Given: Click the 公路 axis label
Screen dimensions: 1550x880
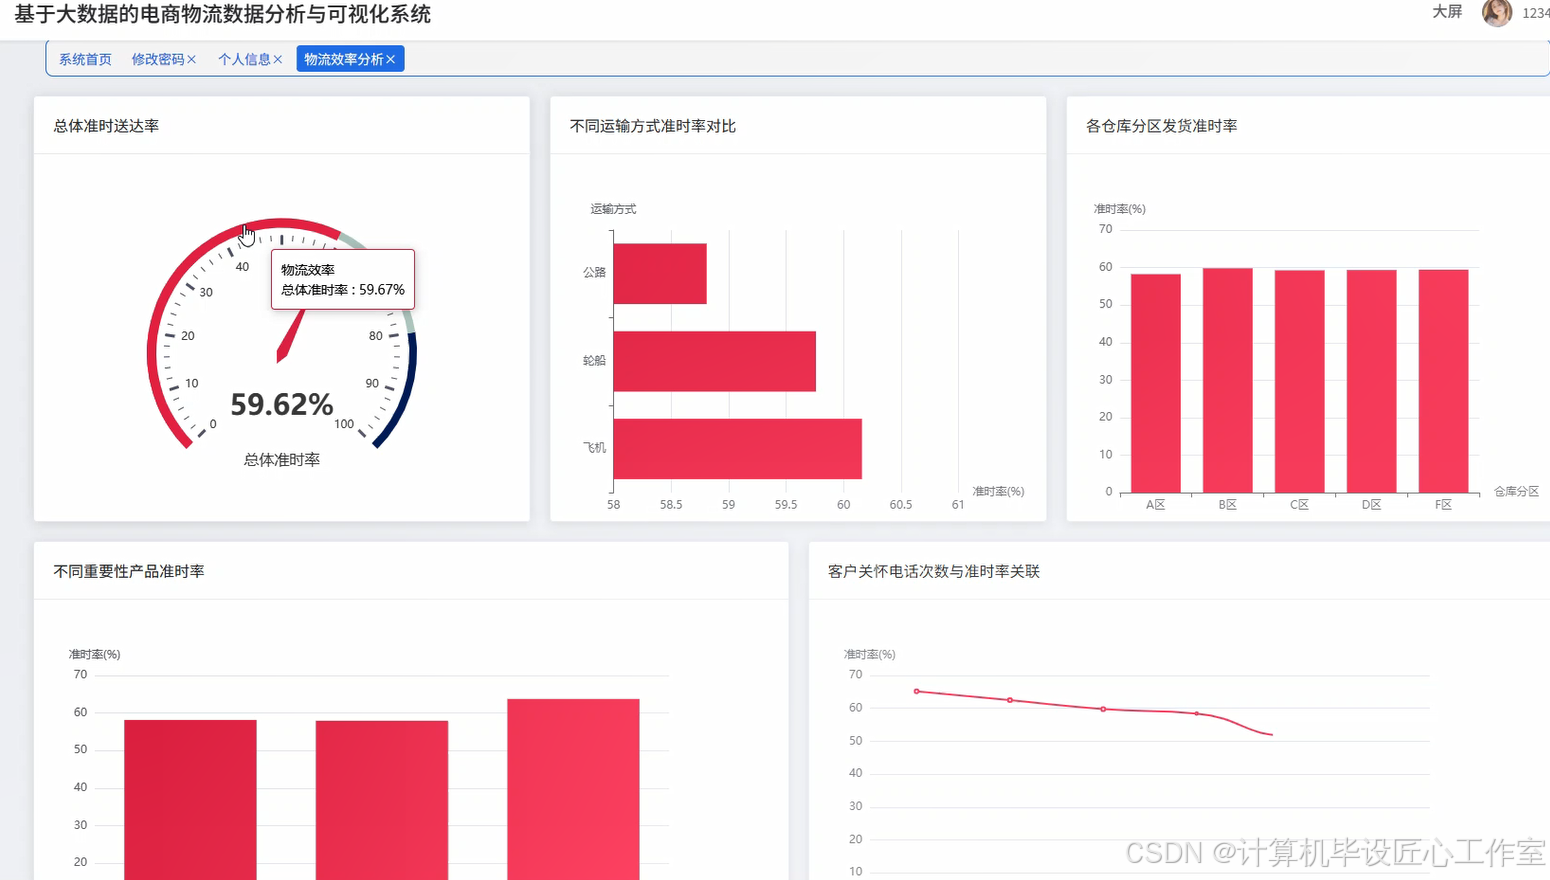Looking at the screenshot, I should (594, 272).
